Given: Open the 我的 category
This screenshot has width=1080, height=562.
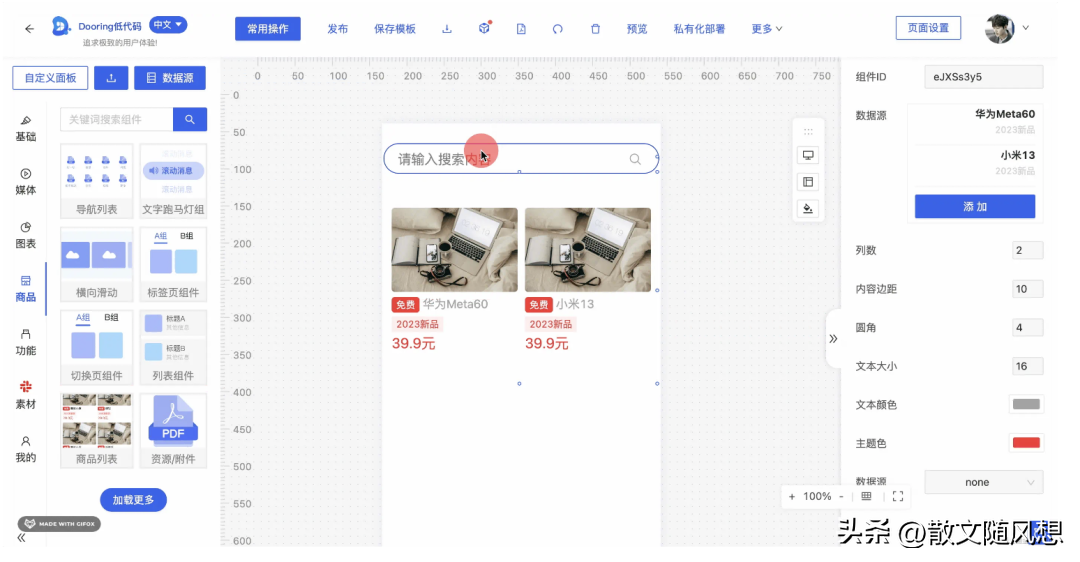Looking at the screenshot, I should tap(25, 449).
